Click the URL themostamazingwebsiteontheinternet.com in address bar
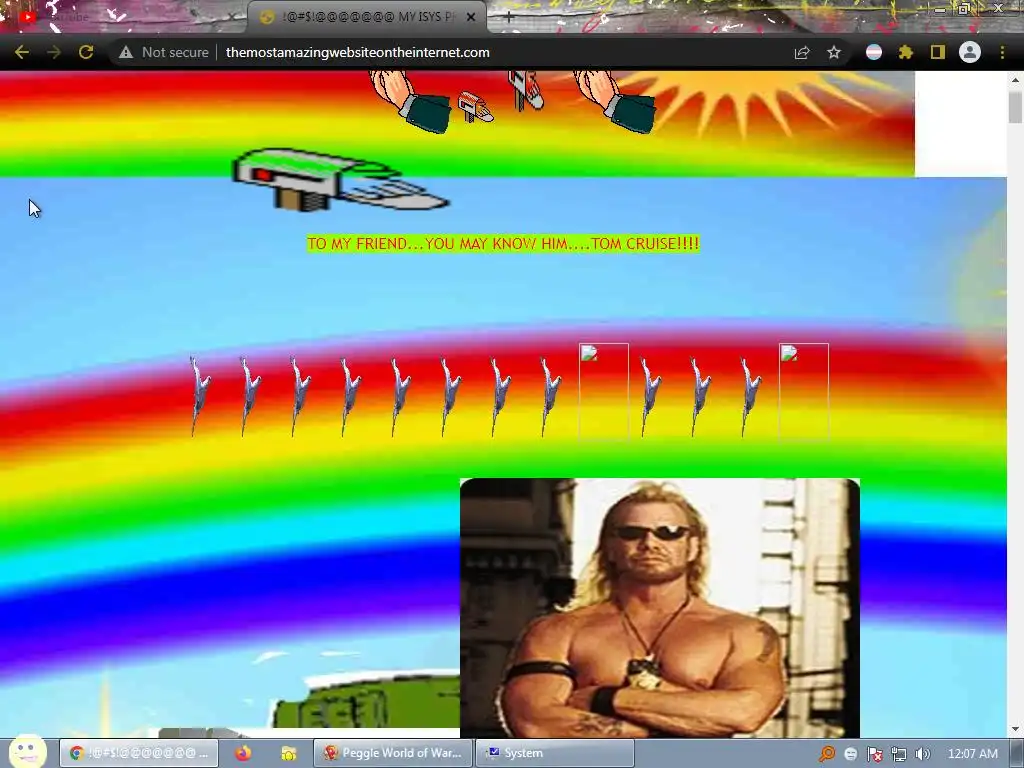 [x=357, y=52]
